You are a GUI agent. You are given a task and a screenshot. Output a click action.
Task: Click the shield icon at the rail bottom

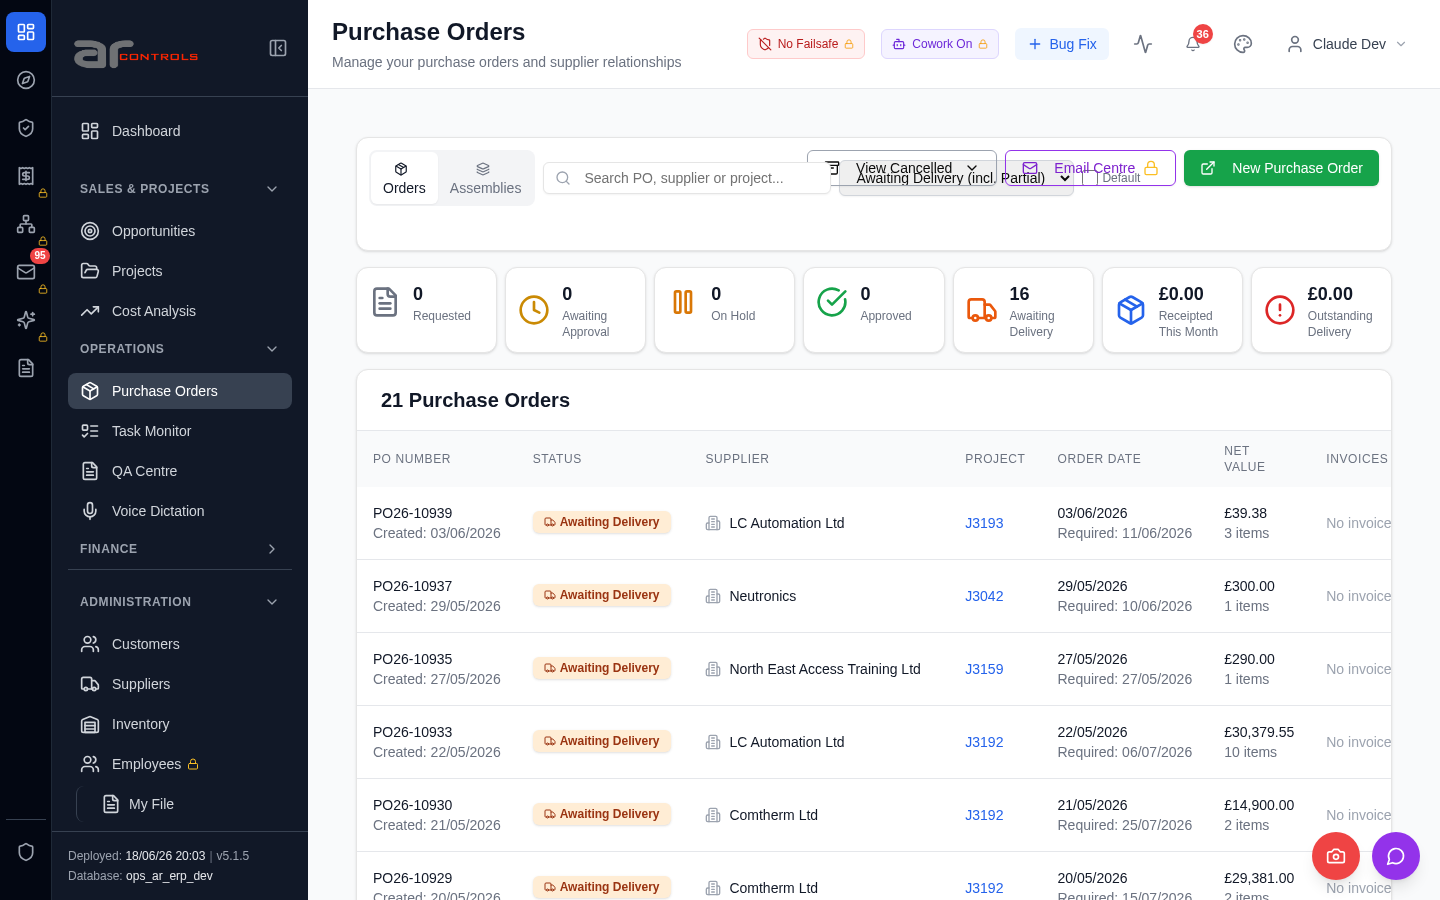(26, 852)
